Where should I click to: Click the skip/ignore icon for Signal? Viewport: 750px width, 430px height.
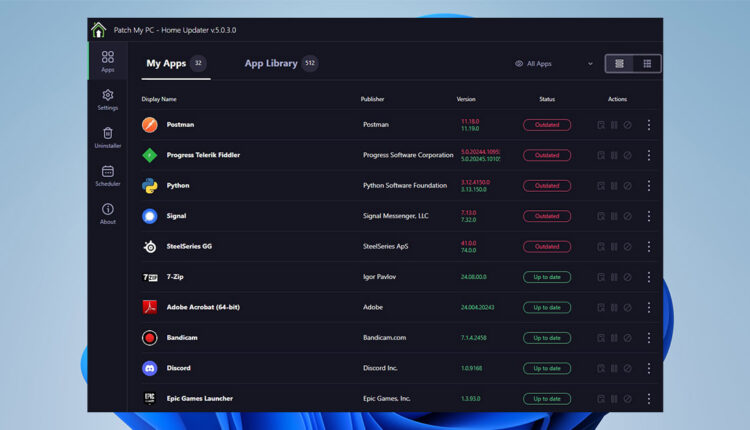click(627, 216)
